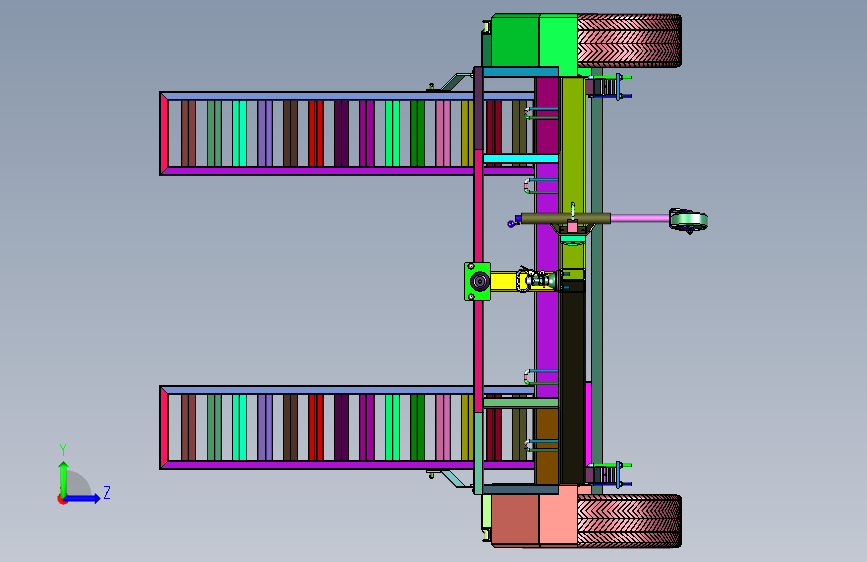Image resolution: width=867 pixels, height=562 pixels.
Task: Select the leftmost brown rung of lower ramp
Action: 189,428
